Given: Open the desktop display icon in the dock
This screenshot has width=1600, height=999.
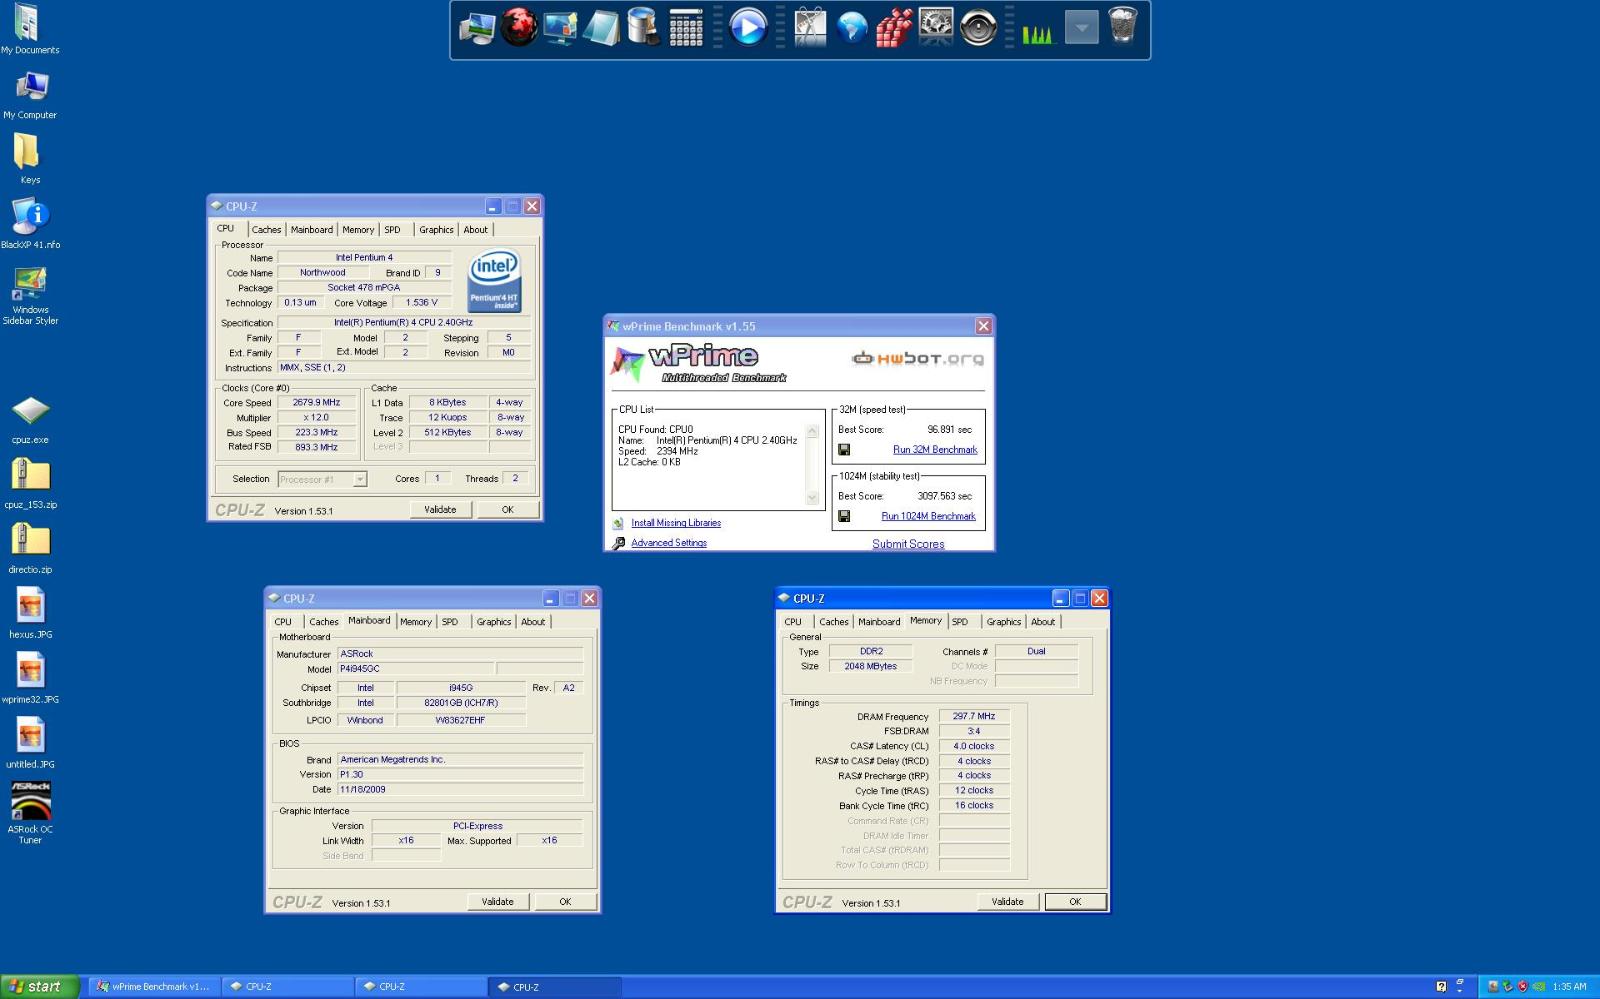Looking at the screenshot, I should click(x=560, y=28).
